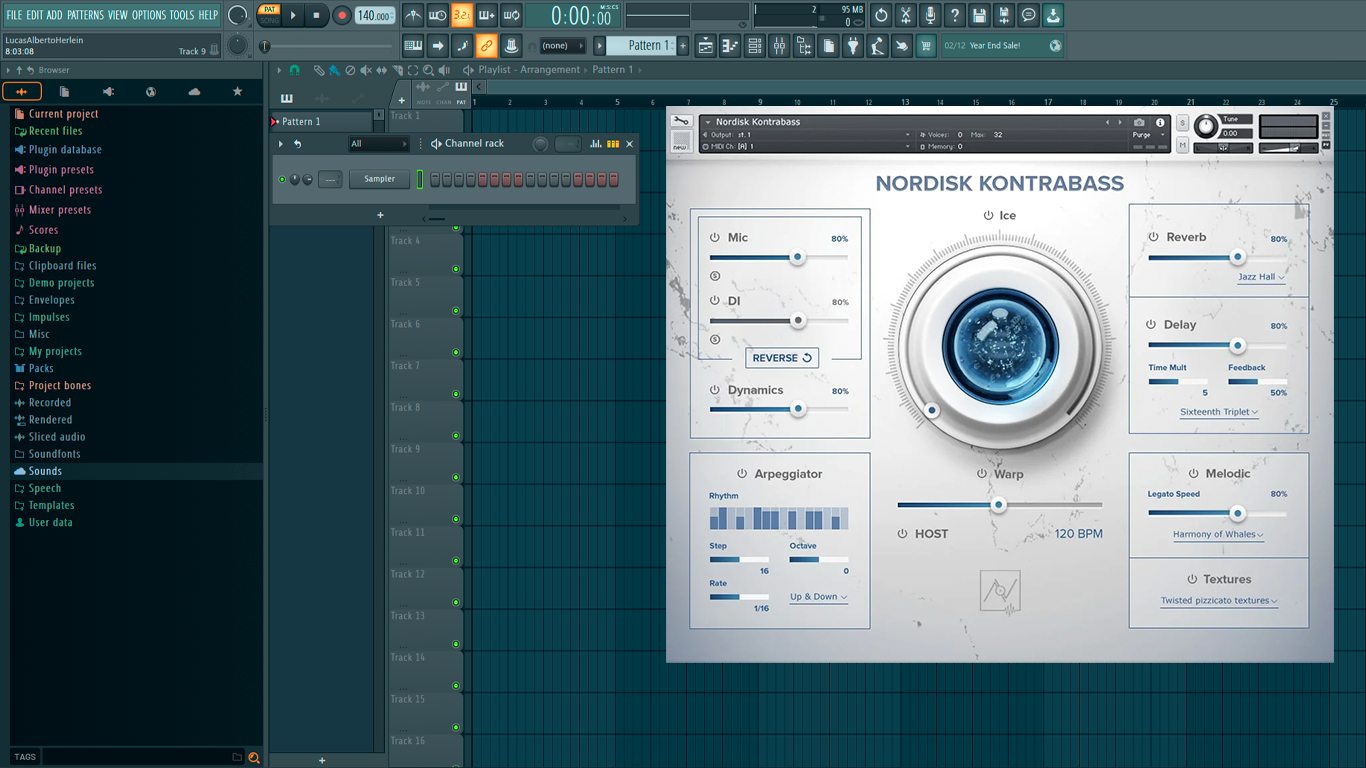Image resolution: width=1366 pixels, height=768 pixels.
Task: Click the metronome icon in the top toolbar
Action: [x=413, y=15]
